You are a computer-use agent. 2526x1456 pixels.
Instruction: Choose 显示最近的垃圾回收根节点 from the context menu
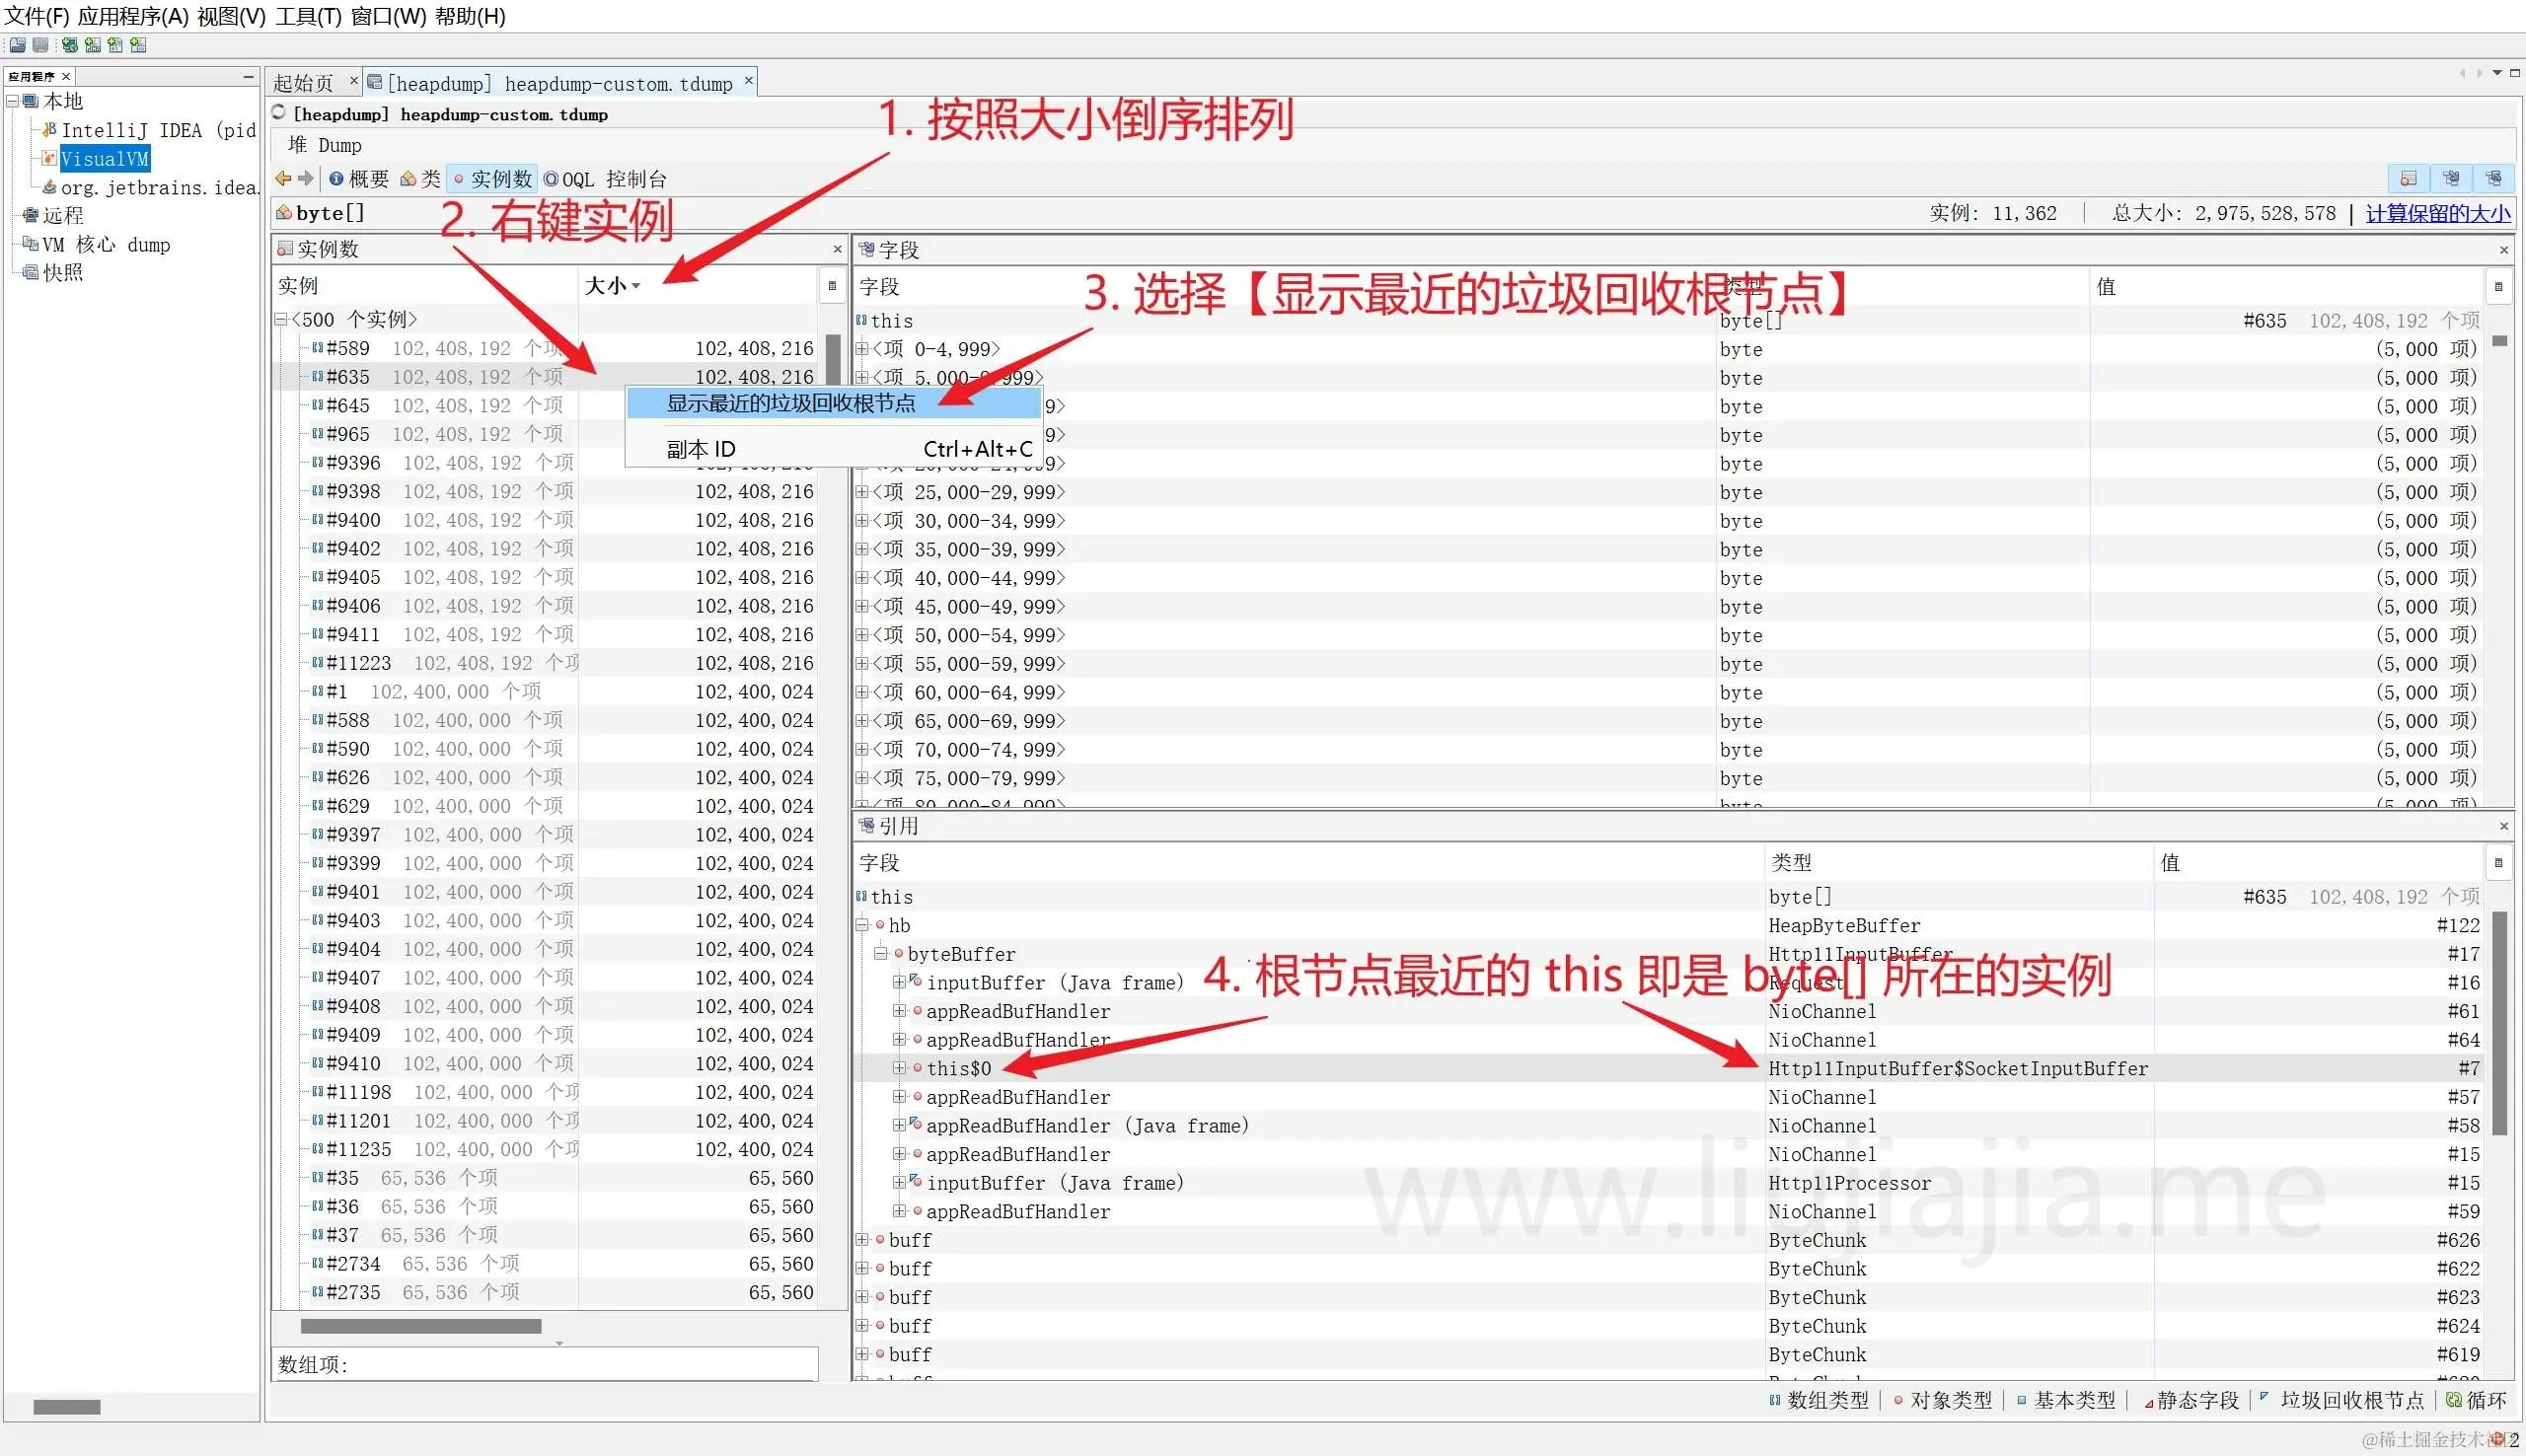pos(790,403)
